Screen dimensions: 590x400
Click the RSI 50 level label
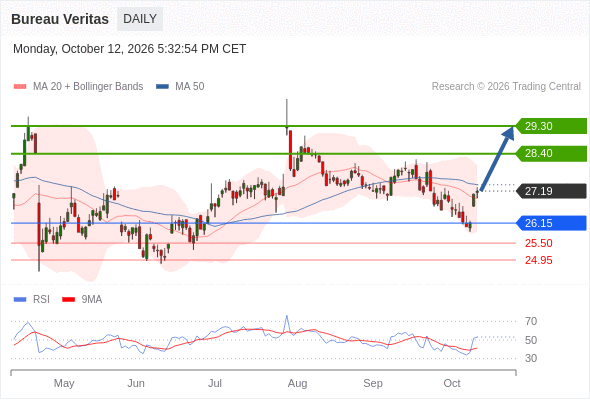pyautogui.click(x=531, y=340)
